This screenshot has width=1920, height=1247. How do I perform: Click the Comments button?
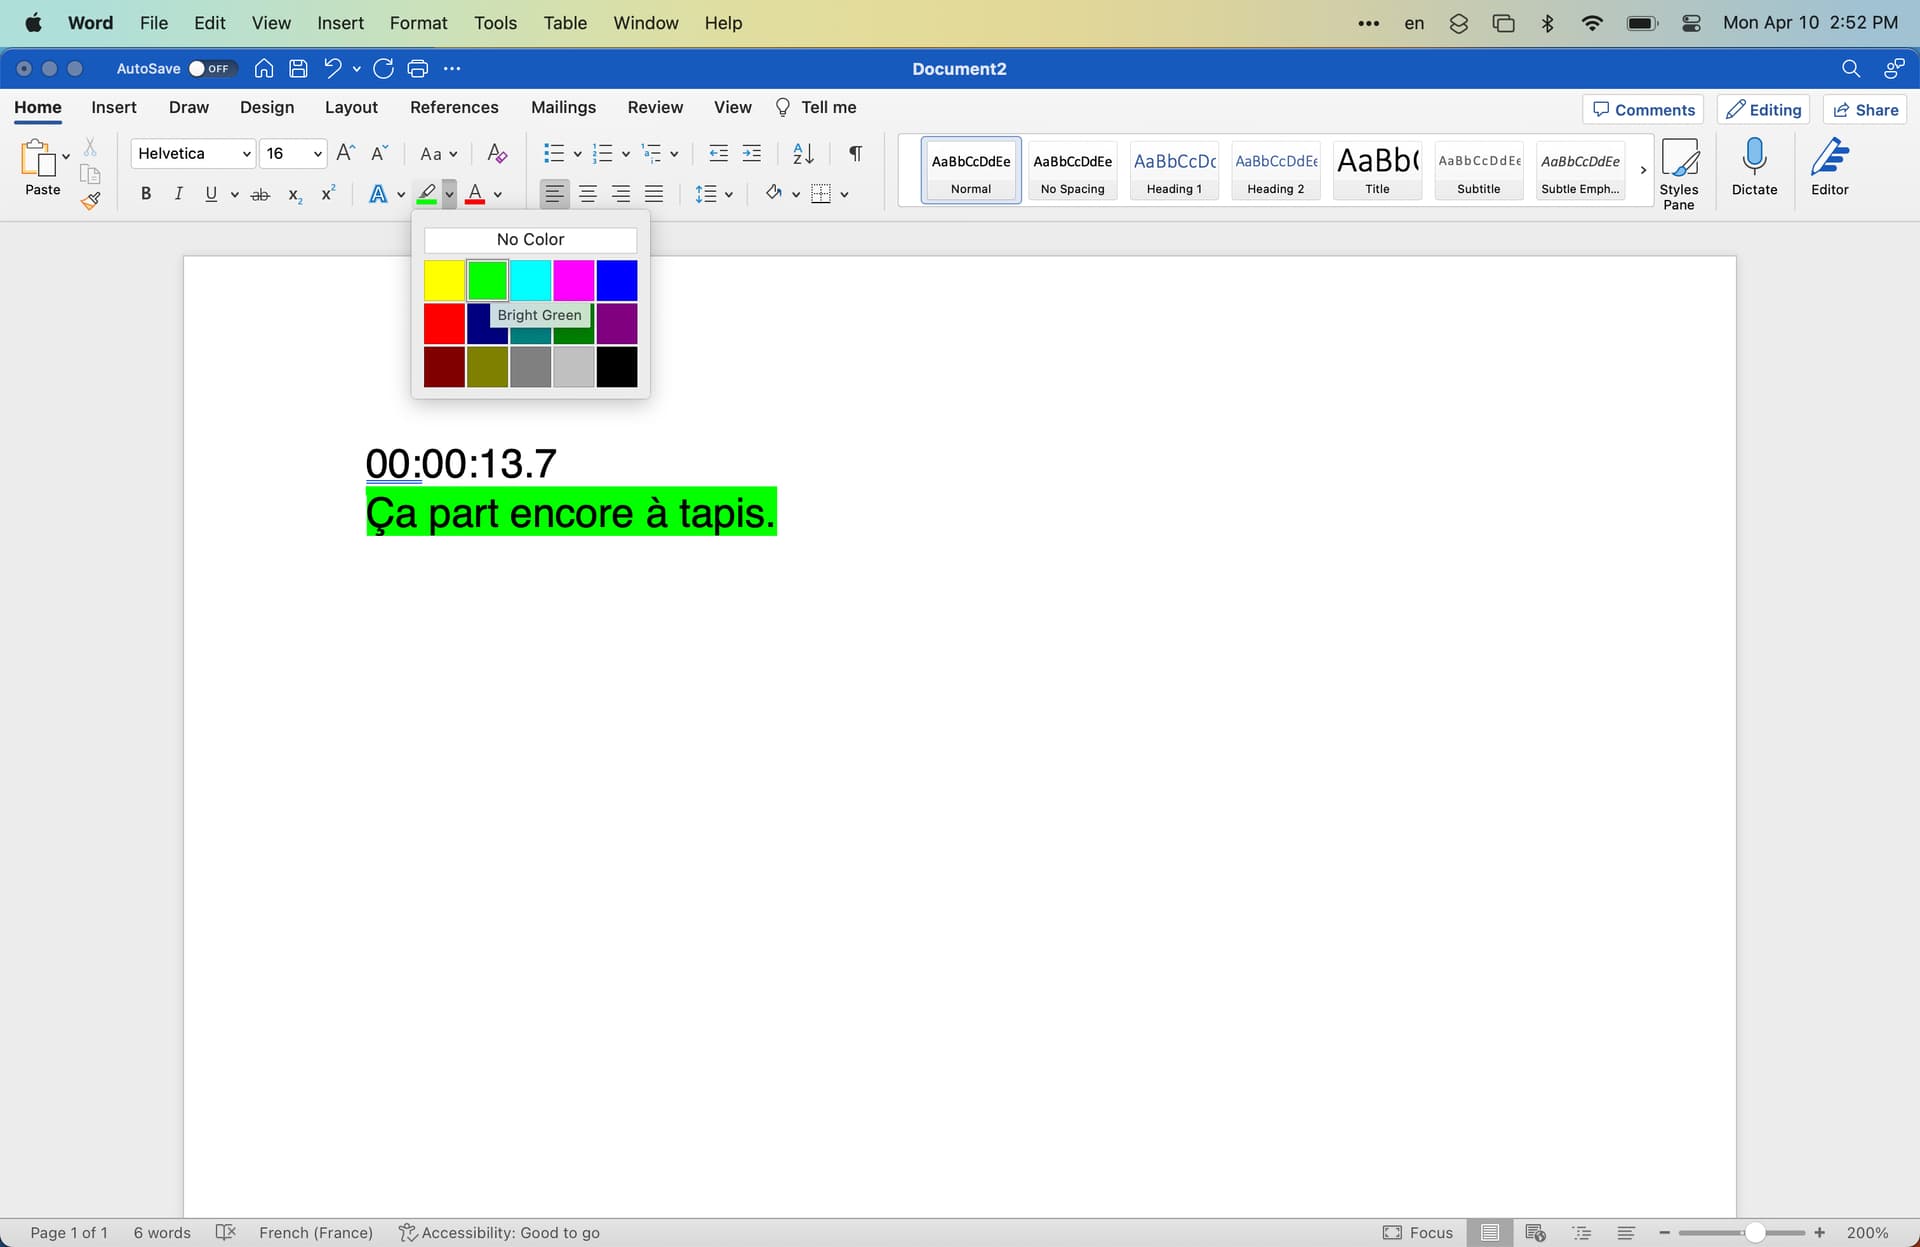(1643, 110)
